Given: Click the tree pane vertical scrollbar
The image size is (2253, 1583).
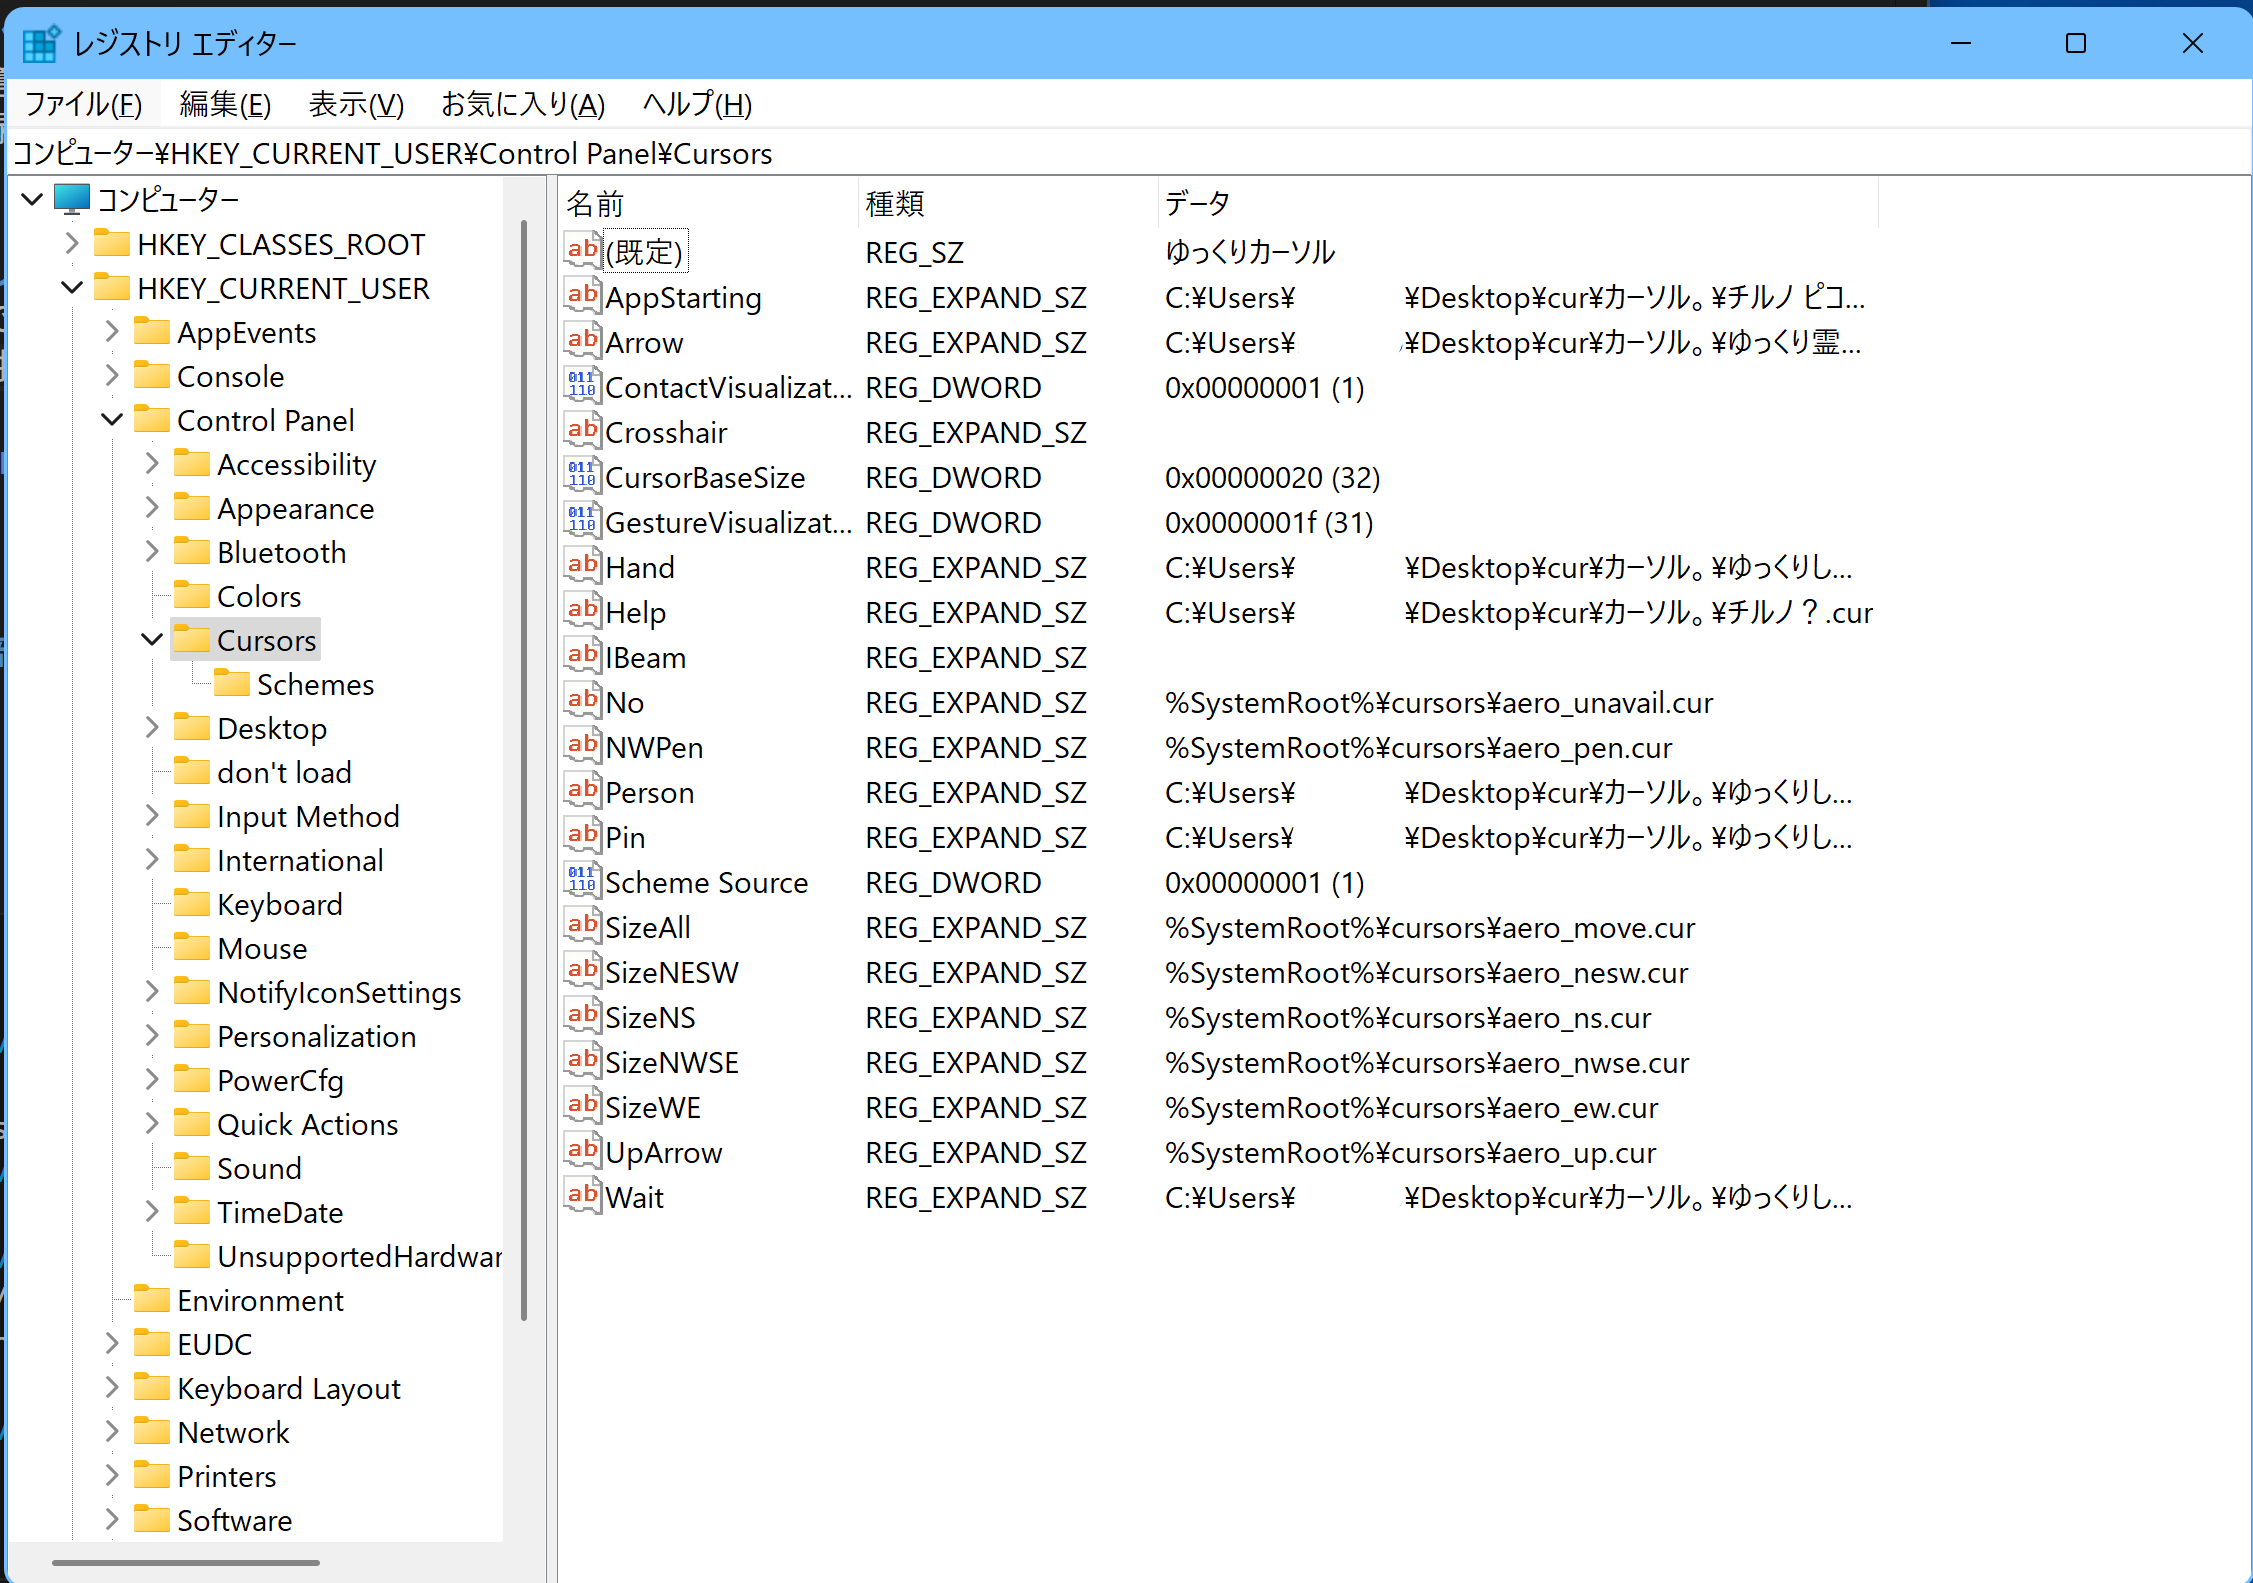Looking at the screenshot, I should [523, 770].
